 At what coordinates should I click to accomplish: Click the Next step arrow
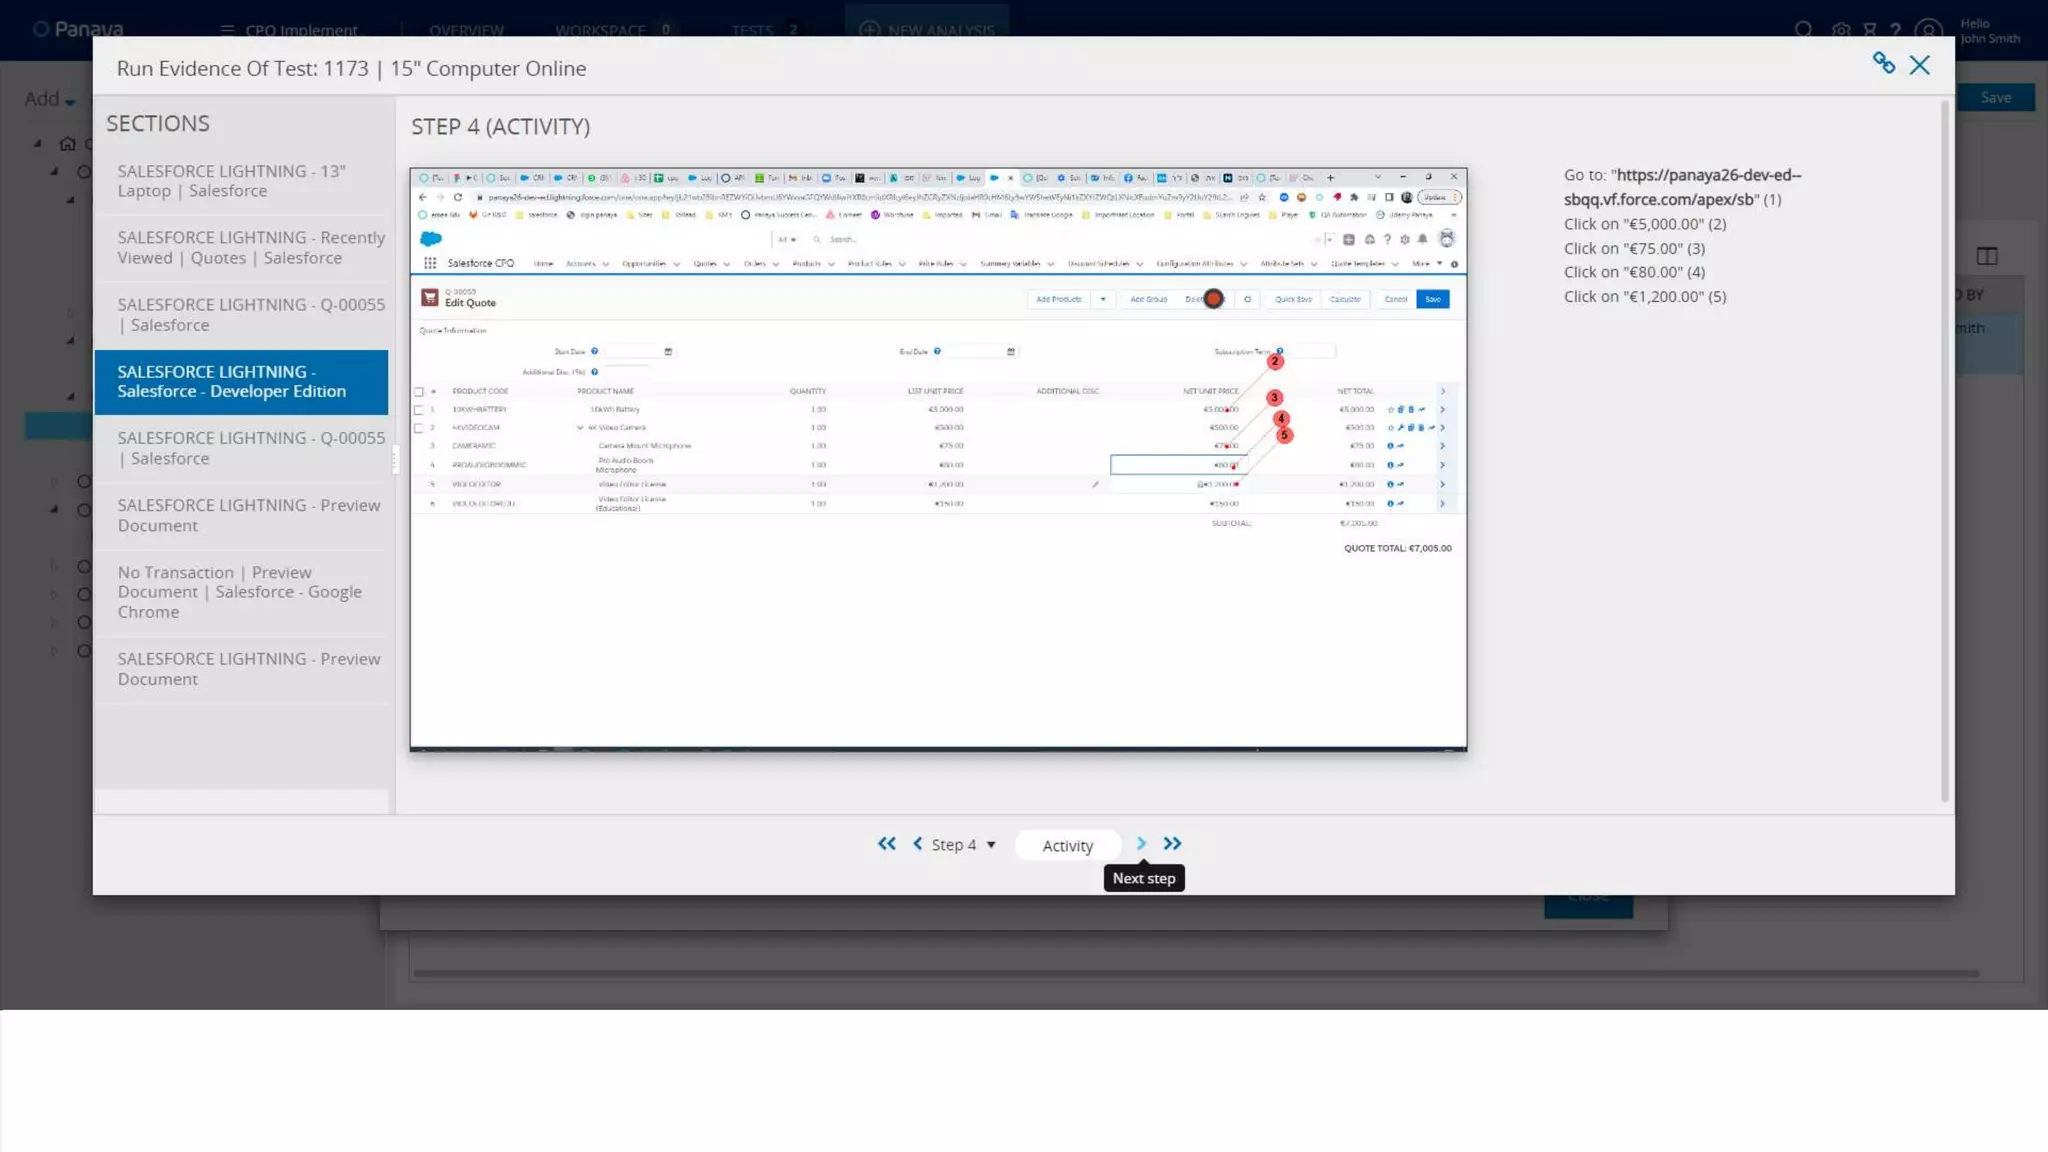click(1141, 844)
